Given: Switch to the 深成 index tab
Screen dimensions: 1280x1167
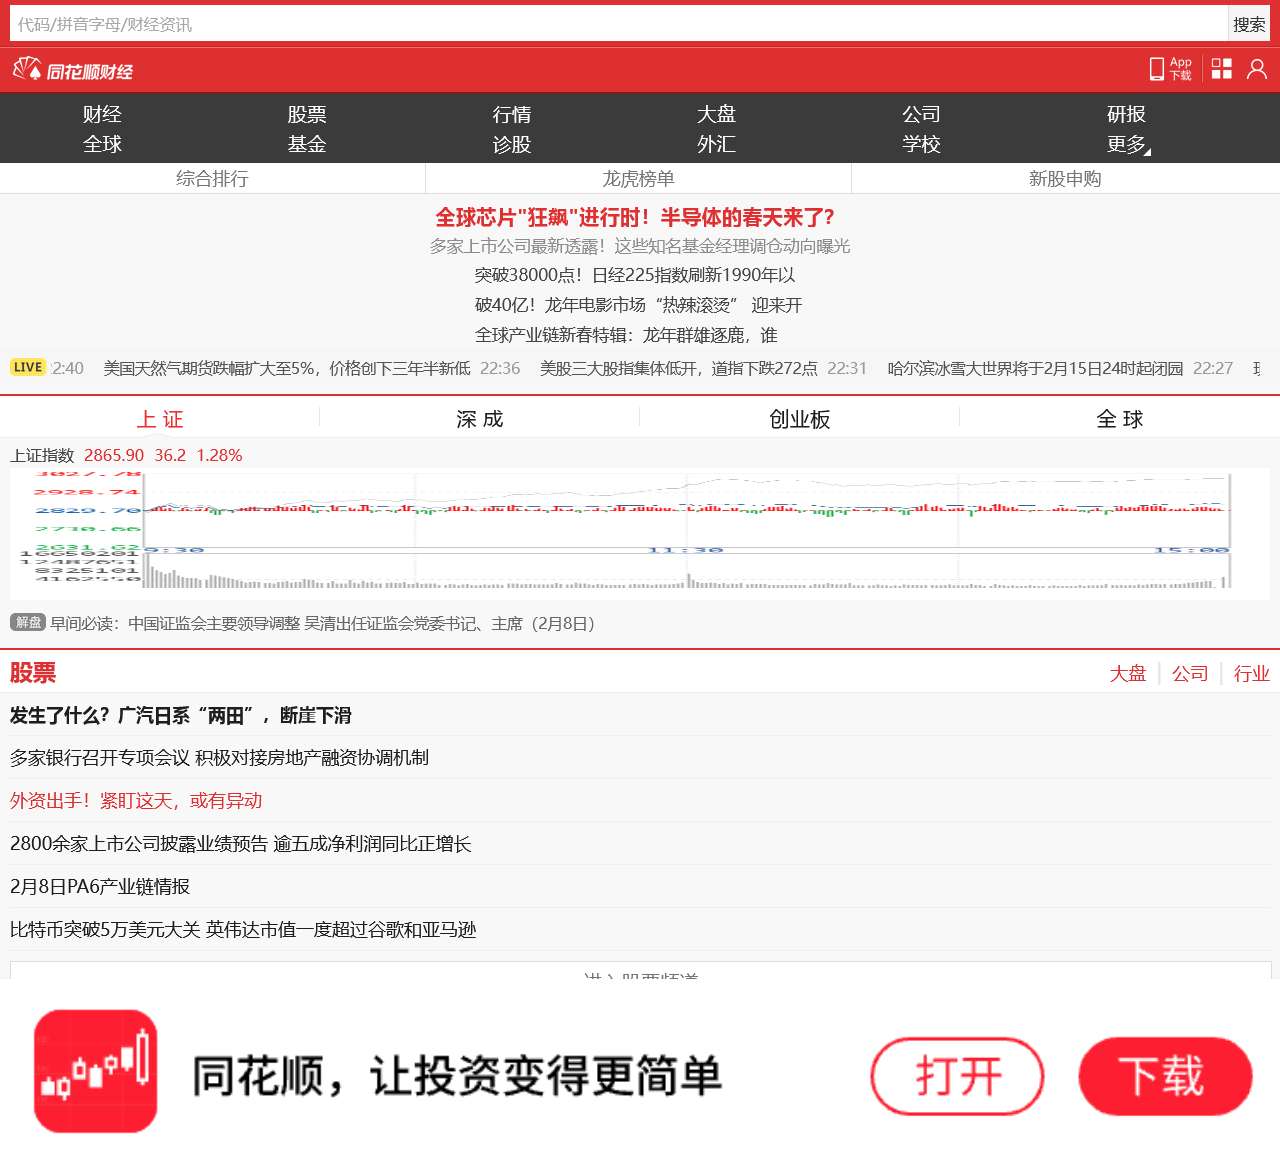Looking at the screenshot, I should click(x=479, y=419).
